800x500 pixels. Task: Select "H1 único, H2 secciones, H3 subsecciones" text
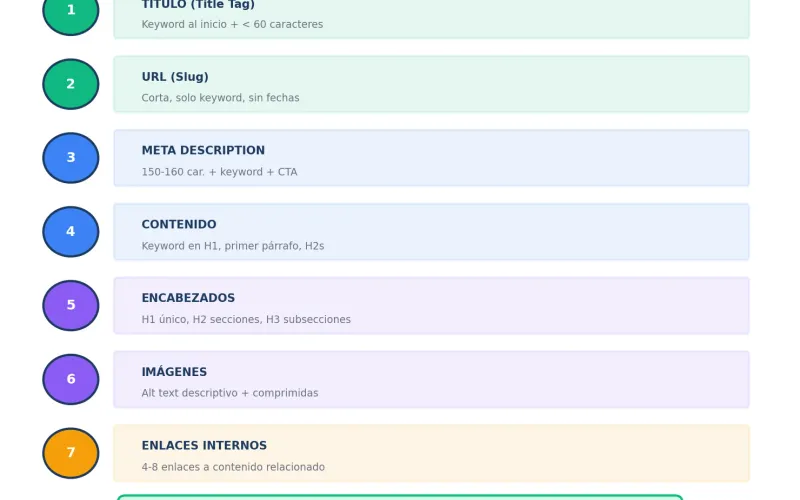[x=246, y=319]
